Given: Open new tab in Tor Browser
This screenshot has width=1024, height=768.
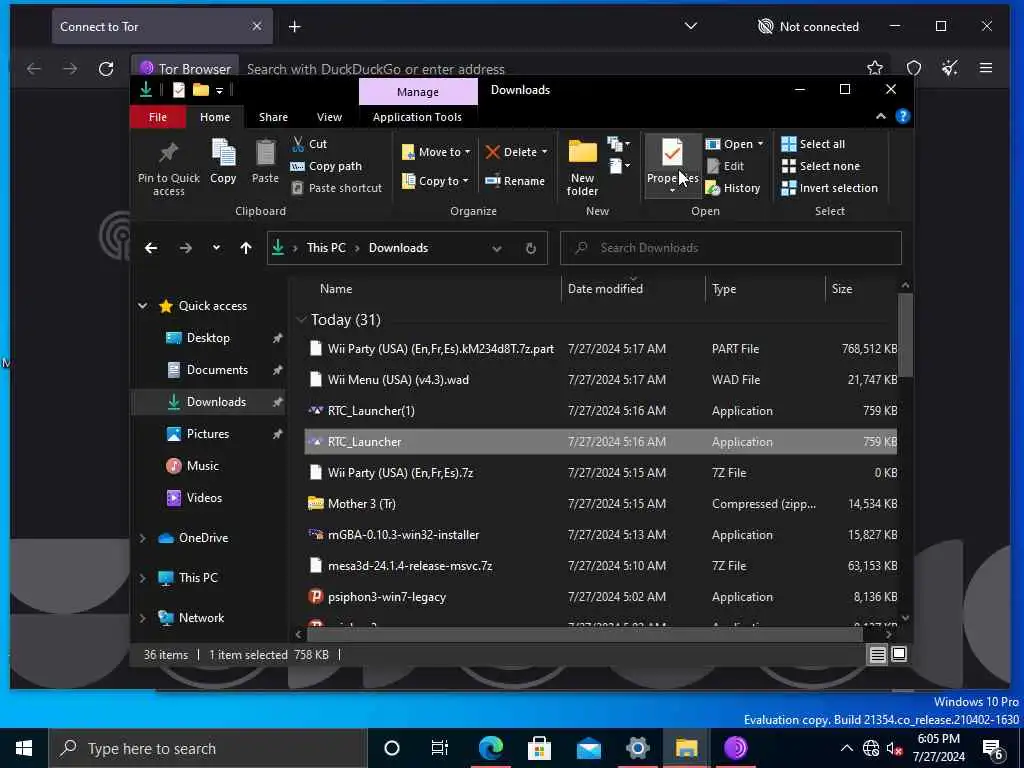Looking at the screenshot, I should coord(295,27).
